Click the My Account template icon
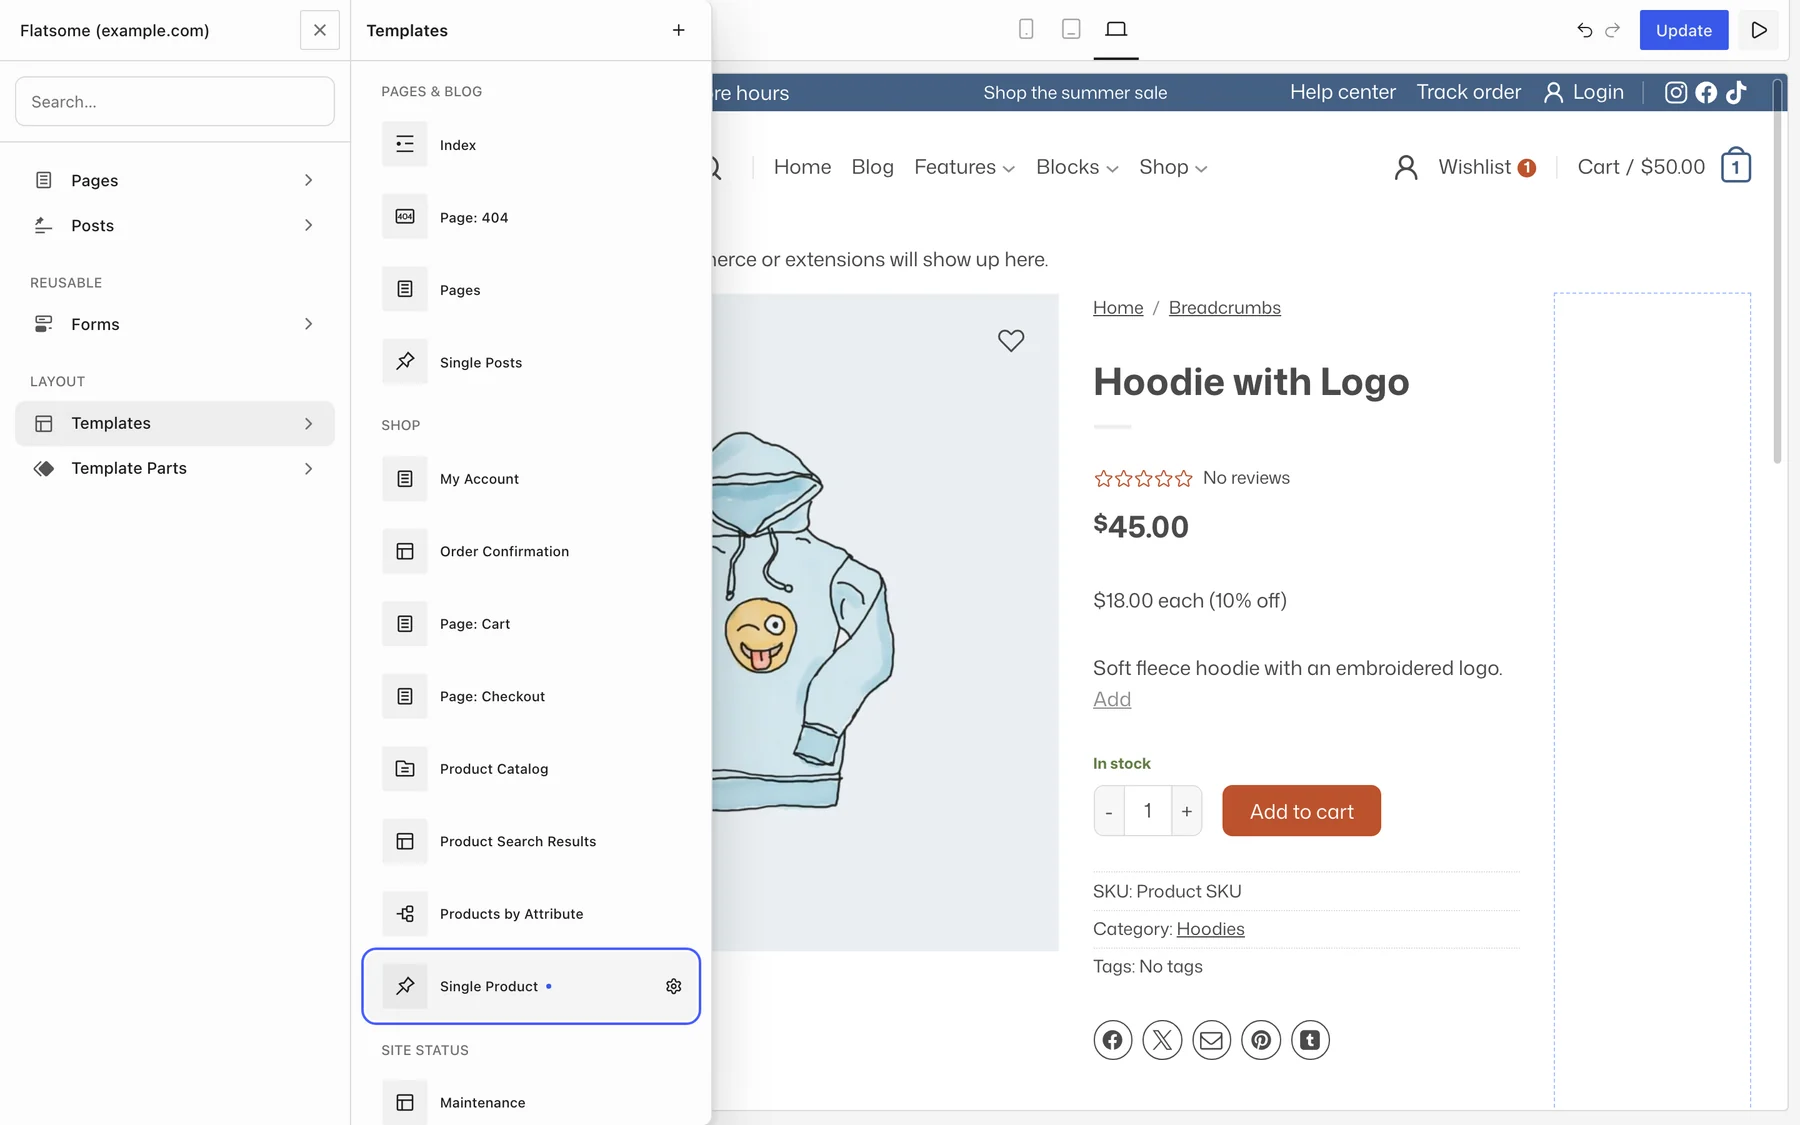The image size is (1800, 1125). coord(405,479)
